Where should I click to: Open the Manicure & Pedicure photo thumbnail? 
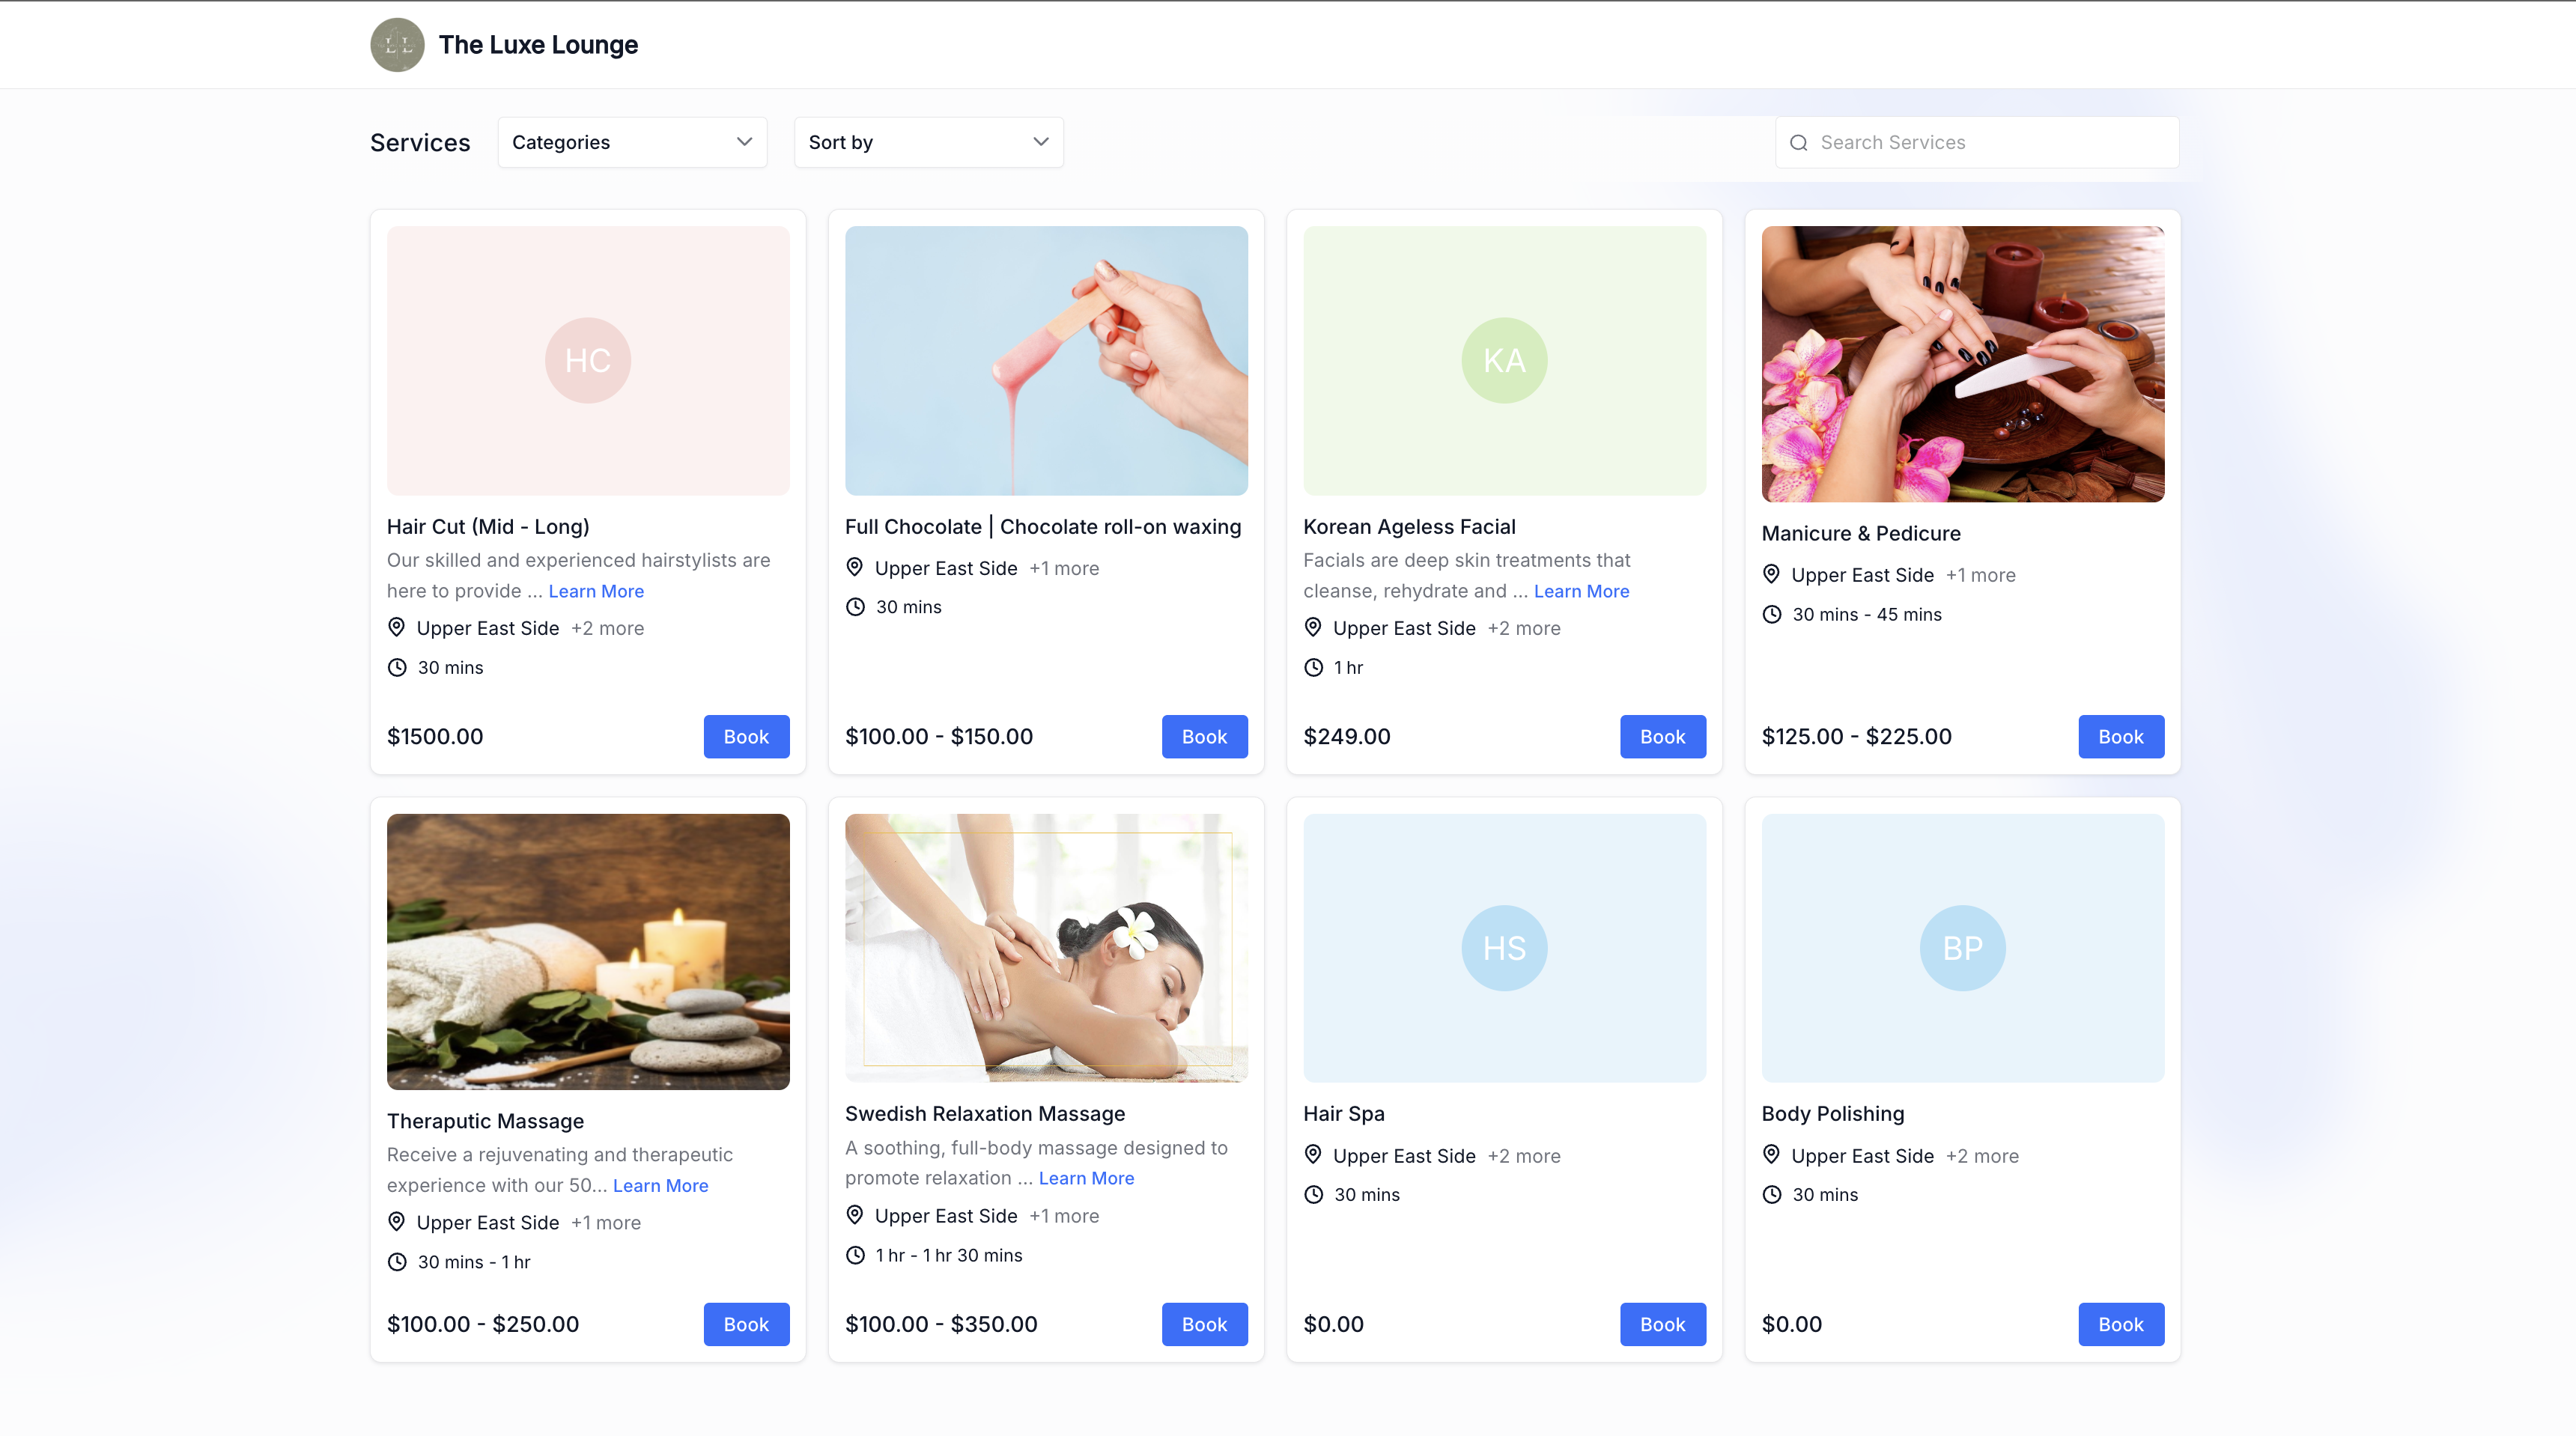[x=1962, y=363]
